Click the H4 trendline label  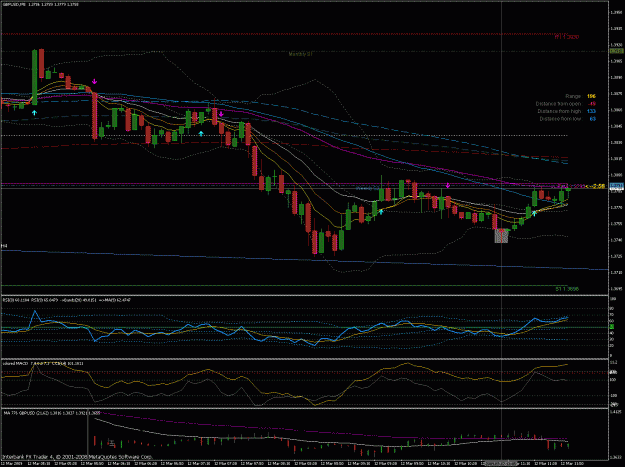(4, 246)
